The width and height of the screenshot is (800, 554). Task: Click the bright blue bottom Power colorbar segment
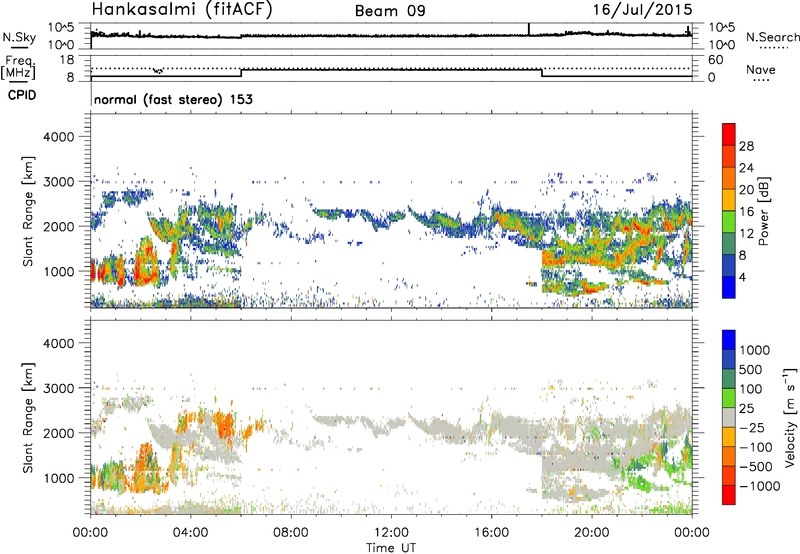click(x=729, y=287)
